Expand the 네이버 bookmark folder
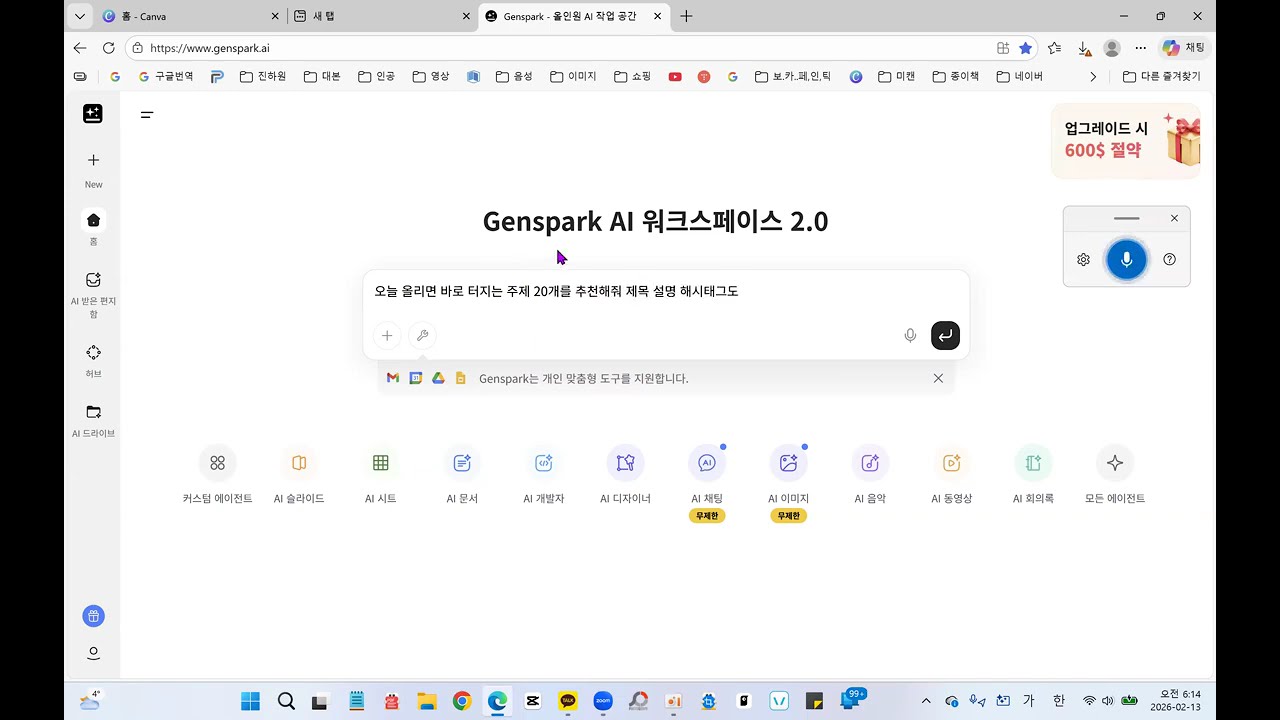This screenshot has height=720, width=1280. coord(1020,76)
